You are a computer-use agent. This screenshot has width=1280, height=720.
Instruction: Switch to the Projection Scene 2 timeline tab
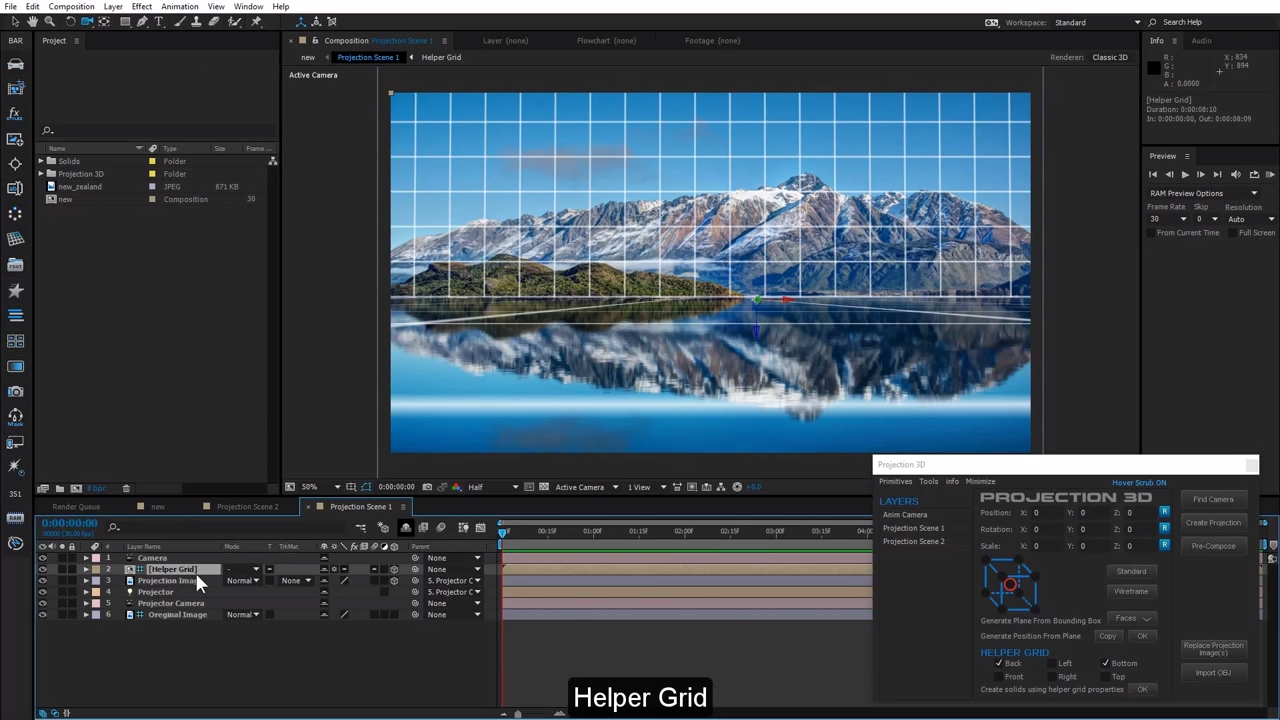[x=247, y=507]
